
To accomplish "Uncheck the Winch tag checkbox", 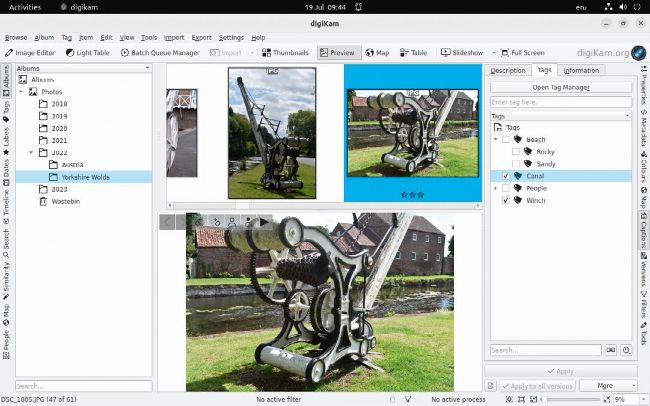I will point(506,200).
